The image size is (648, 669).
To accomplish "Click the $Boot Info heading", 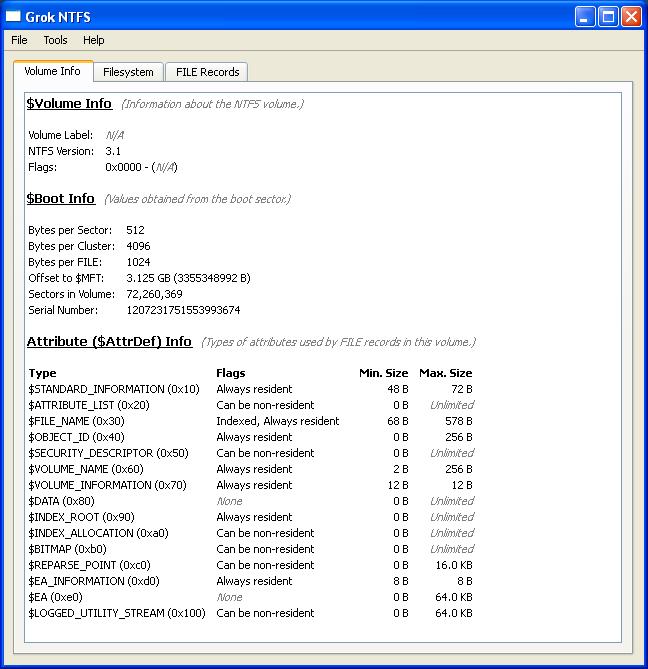I will pyautogui.click(x=61, y=198).
